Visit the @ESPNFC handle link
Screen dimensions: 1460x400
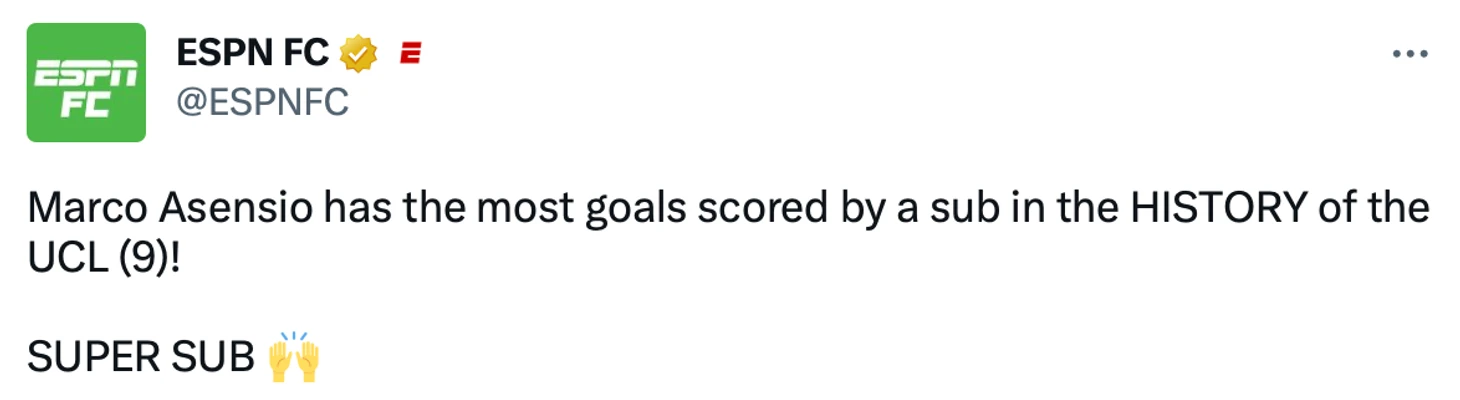(262, 101)
